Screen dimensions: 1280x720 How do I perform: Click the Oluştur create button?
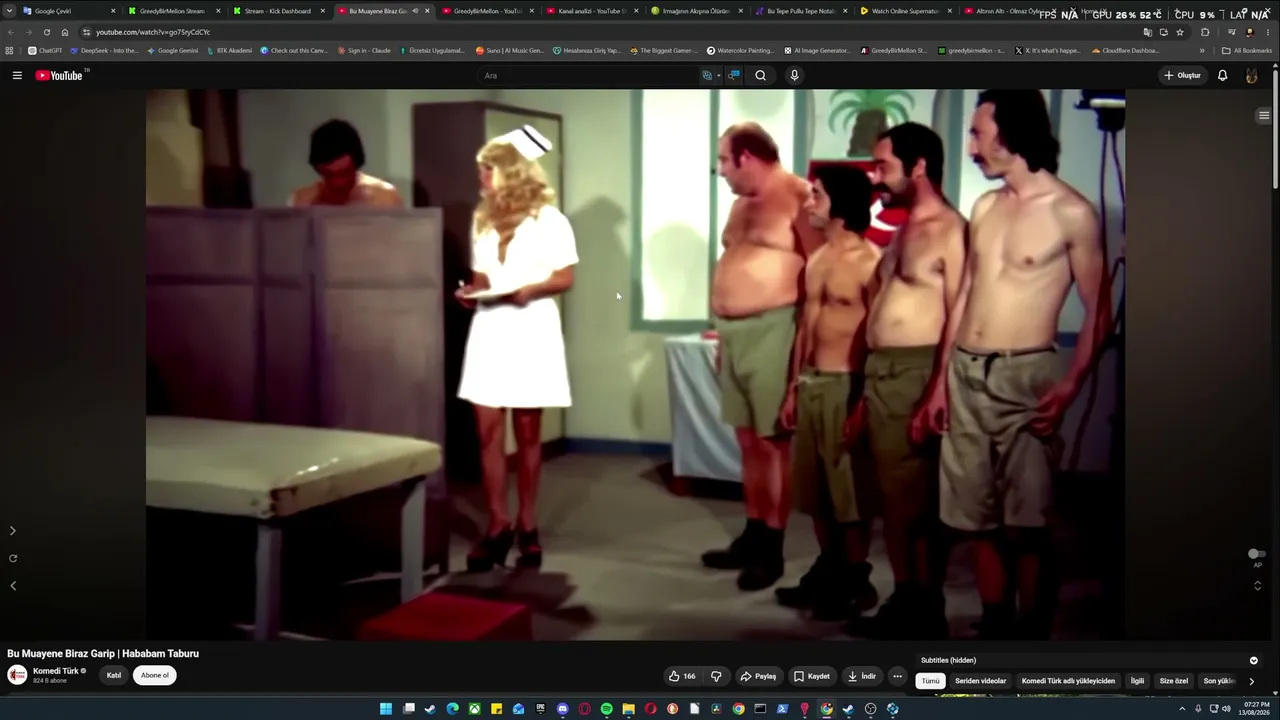[1182, 75]
